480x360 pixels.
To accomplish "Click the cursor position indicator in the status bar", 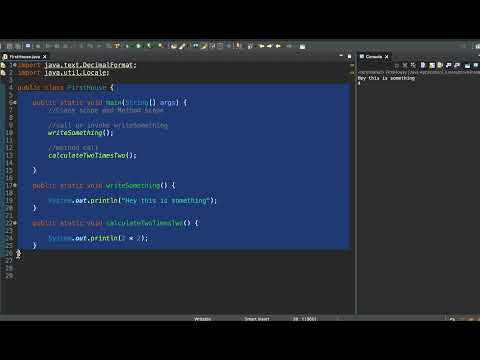I will tap(304, 319).
